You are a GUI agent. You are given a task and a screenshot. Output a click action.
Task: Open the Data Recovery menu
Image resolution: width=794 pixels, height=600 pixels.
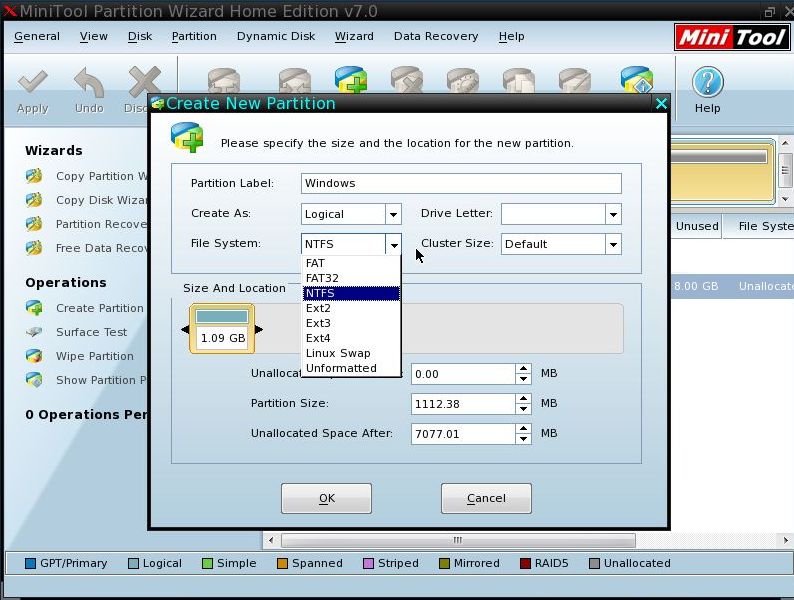point(436,36)
